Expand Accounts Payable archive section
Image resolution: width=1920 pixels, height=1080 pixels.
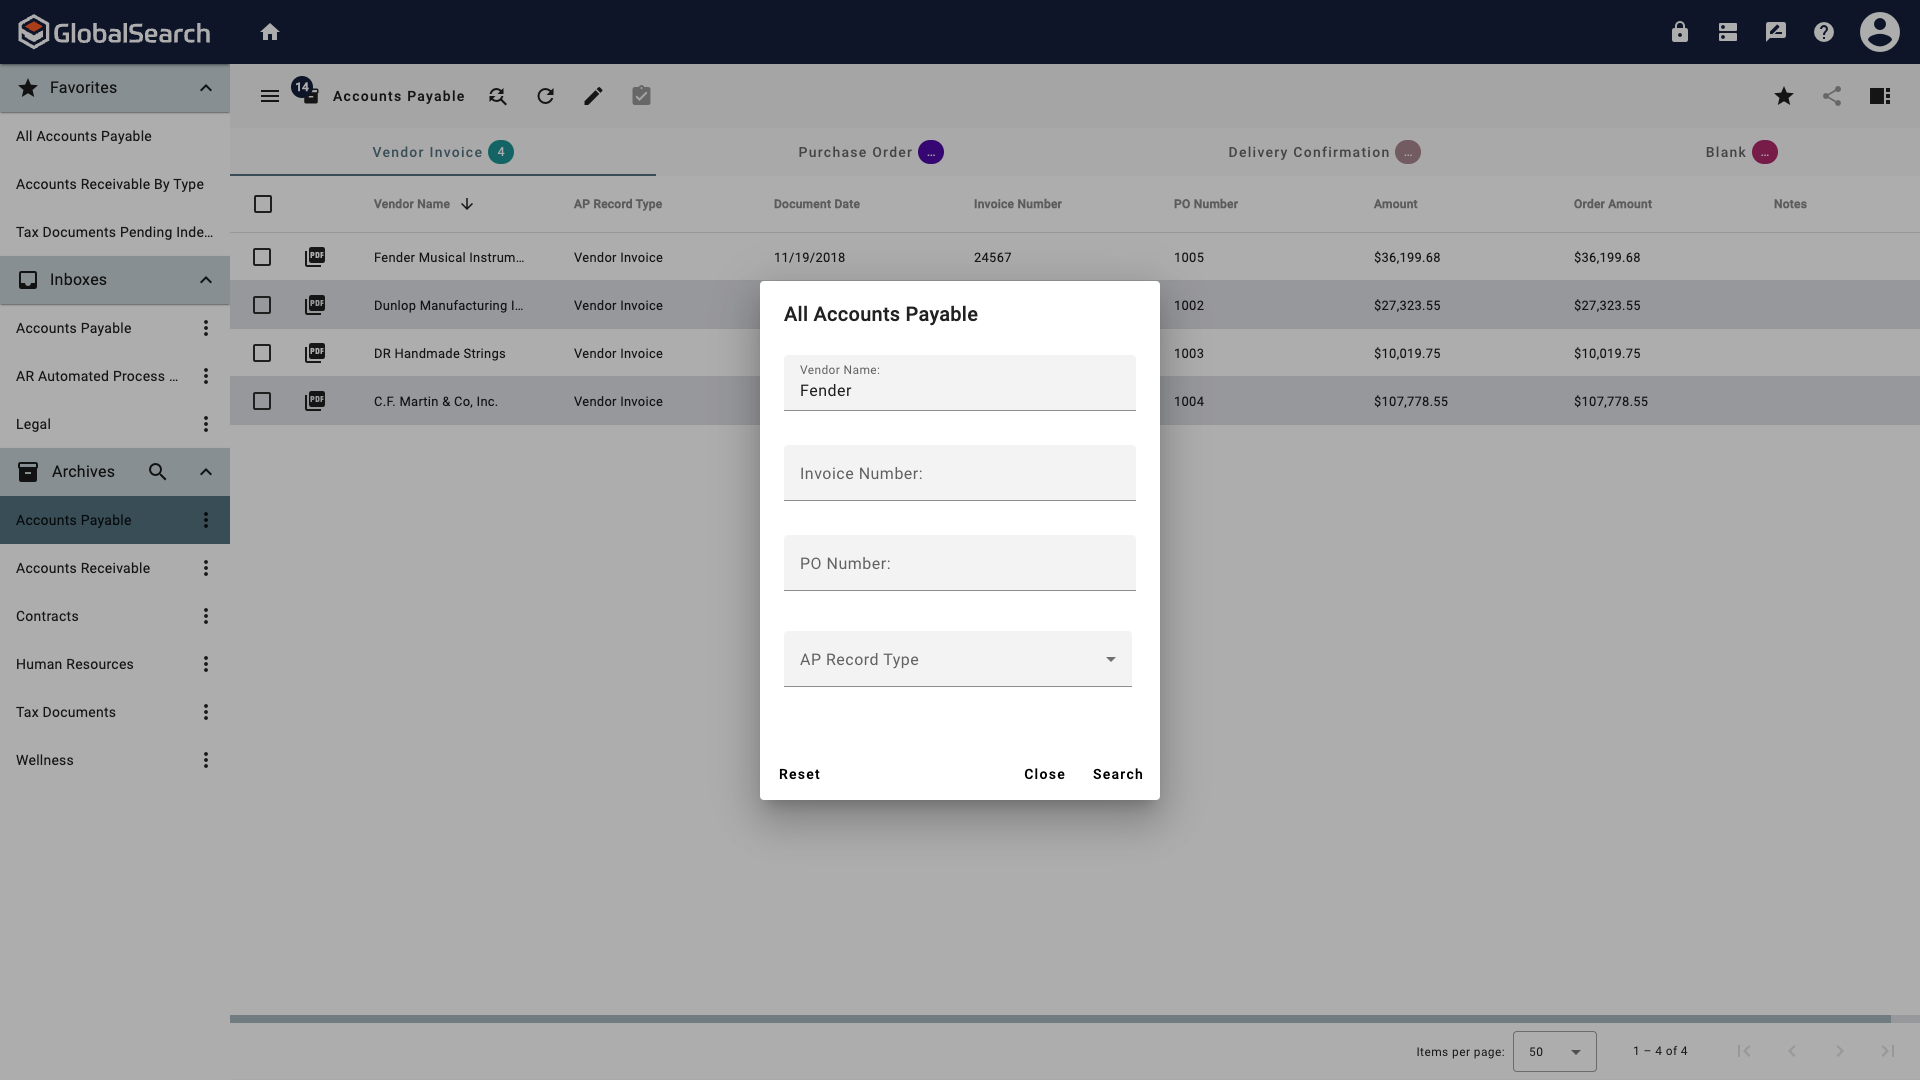(74, 520)
